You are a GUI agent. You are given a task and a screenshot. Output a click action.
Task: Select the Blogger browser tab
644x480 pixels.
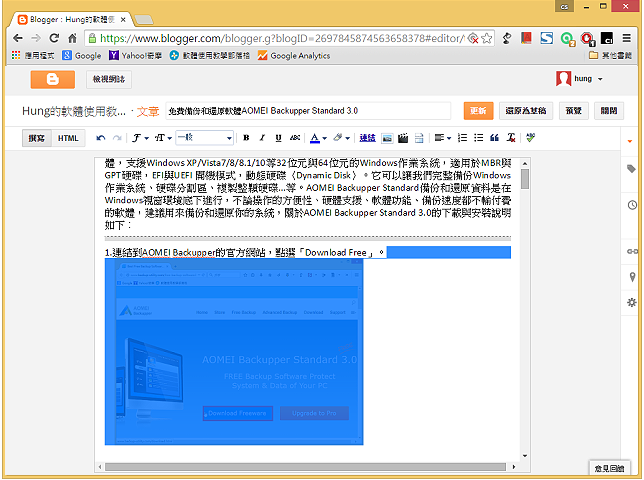pos(71,19)
